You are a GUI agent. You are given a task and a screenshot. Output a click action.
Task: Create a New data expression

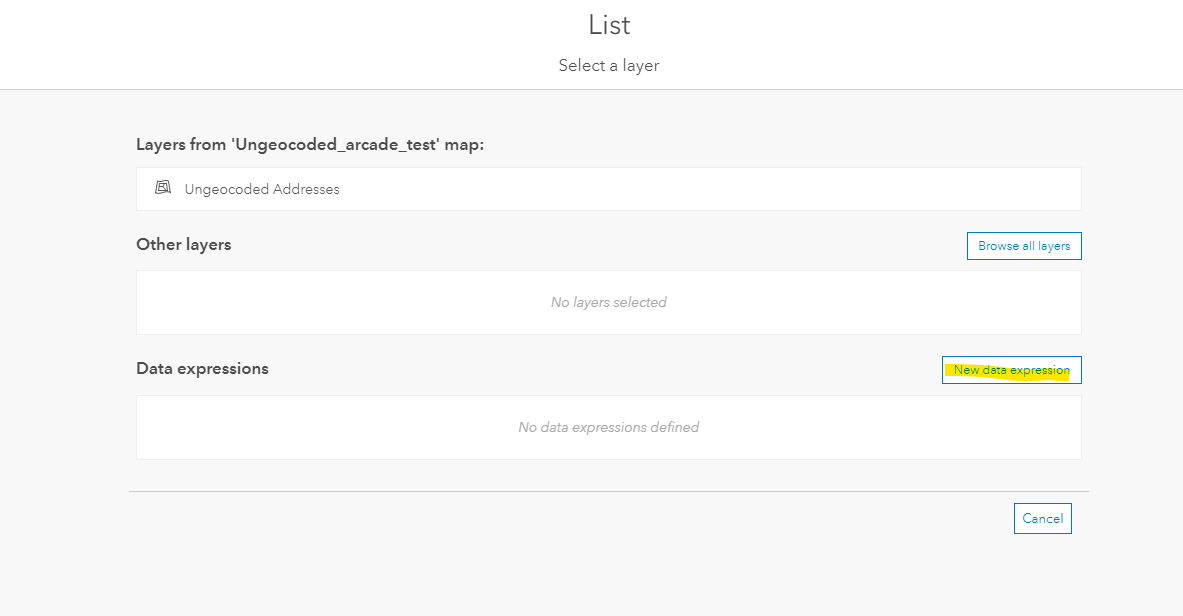pyautogui.click(x=1011, y=370)
